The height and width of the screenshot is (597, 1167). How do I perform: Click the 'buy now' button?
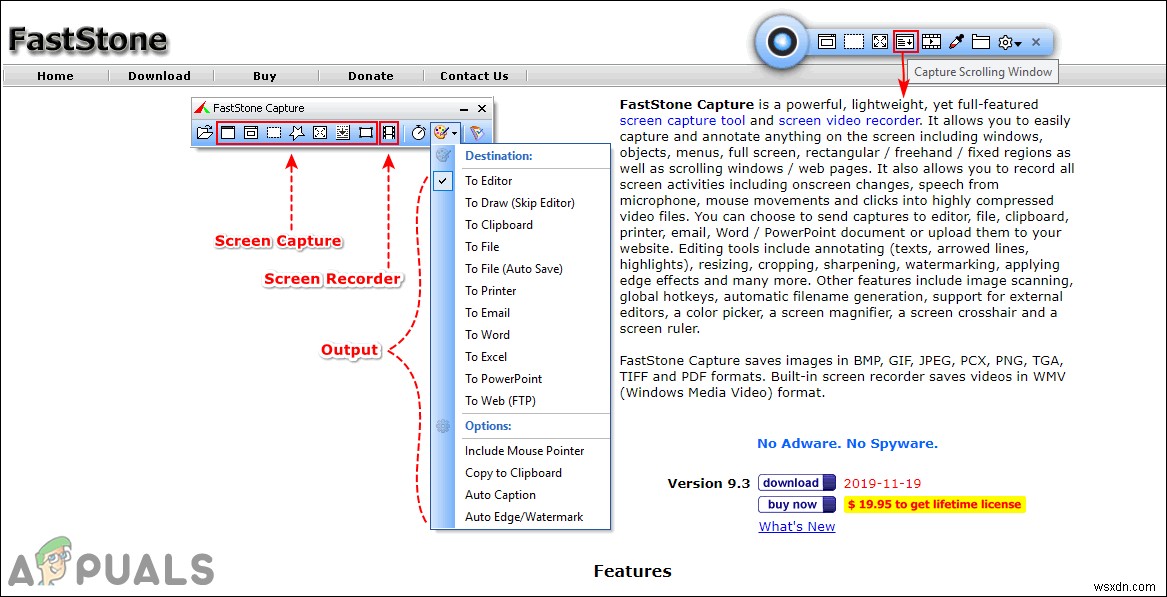[796, 505]
